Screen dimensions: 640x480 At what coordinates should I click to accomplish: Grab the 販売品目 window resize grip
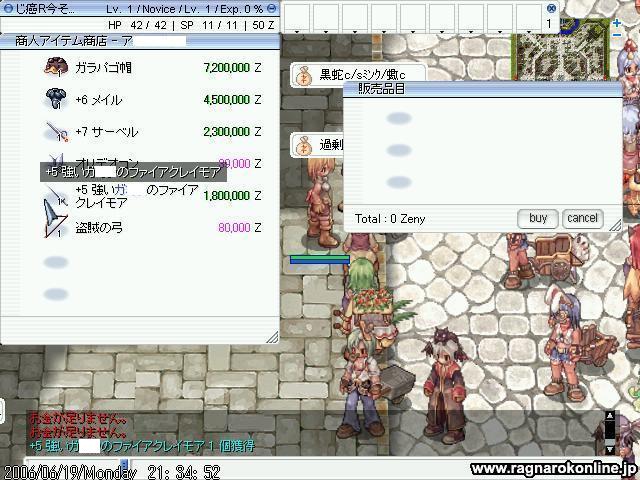pos(615,226)
